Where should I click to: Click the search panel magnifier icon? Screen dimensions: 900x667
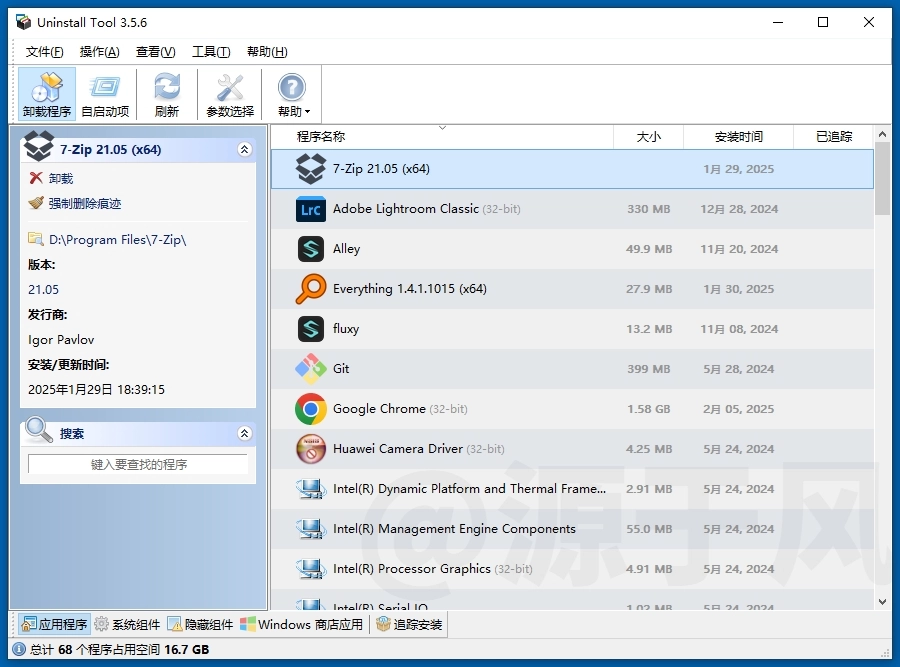coord(38,429)
